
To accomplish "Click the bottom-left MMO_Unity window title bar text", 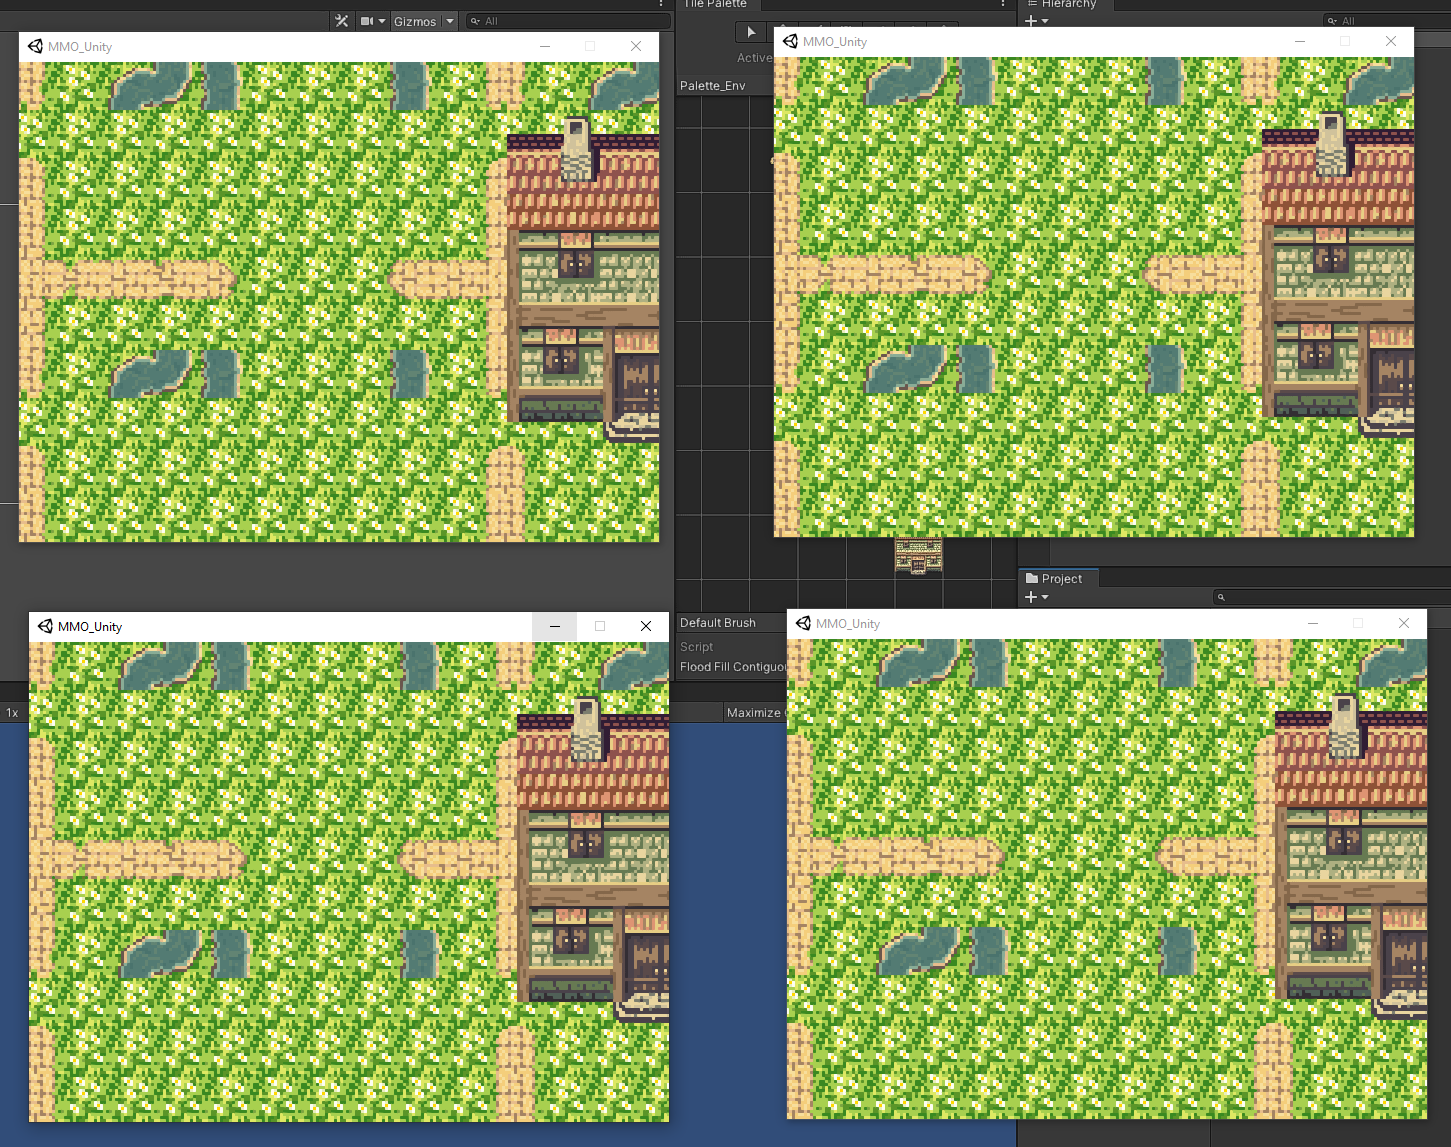I will (90, 627).
